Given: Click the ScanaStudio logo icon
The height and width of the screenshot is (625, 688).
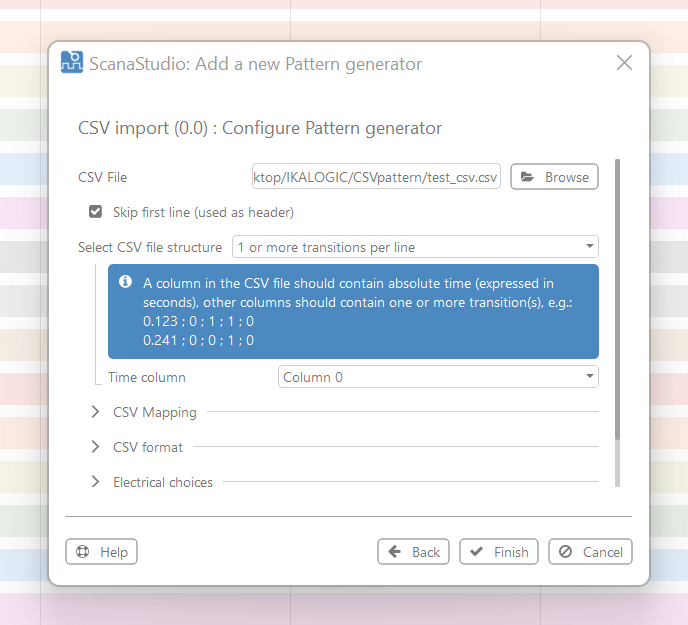Looking at the screenshot, I should [x=71, y=63].
